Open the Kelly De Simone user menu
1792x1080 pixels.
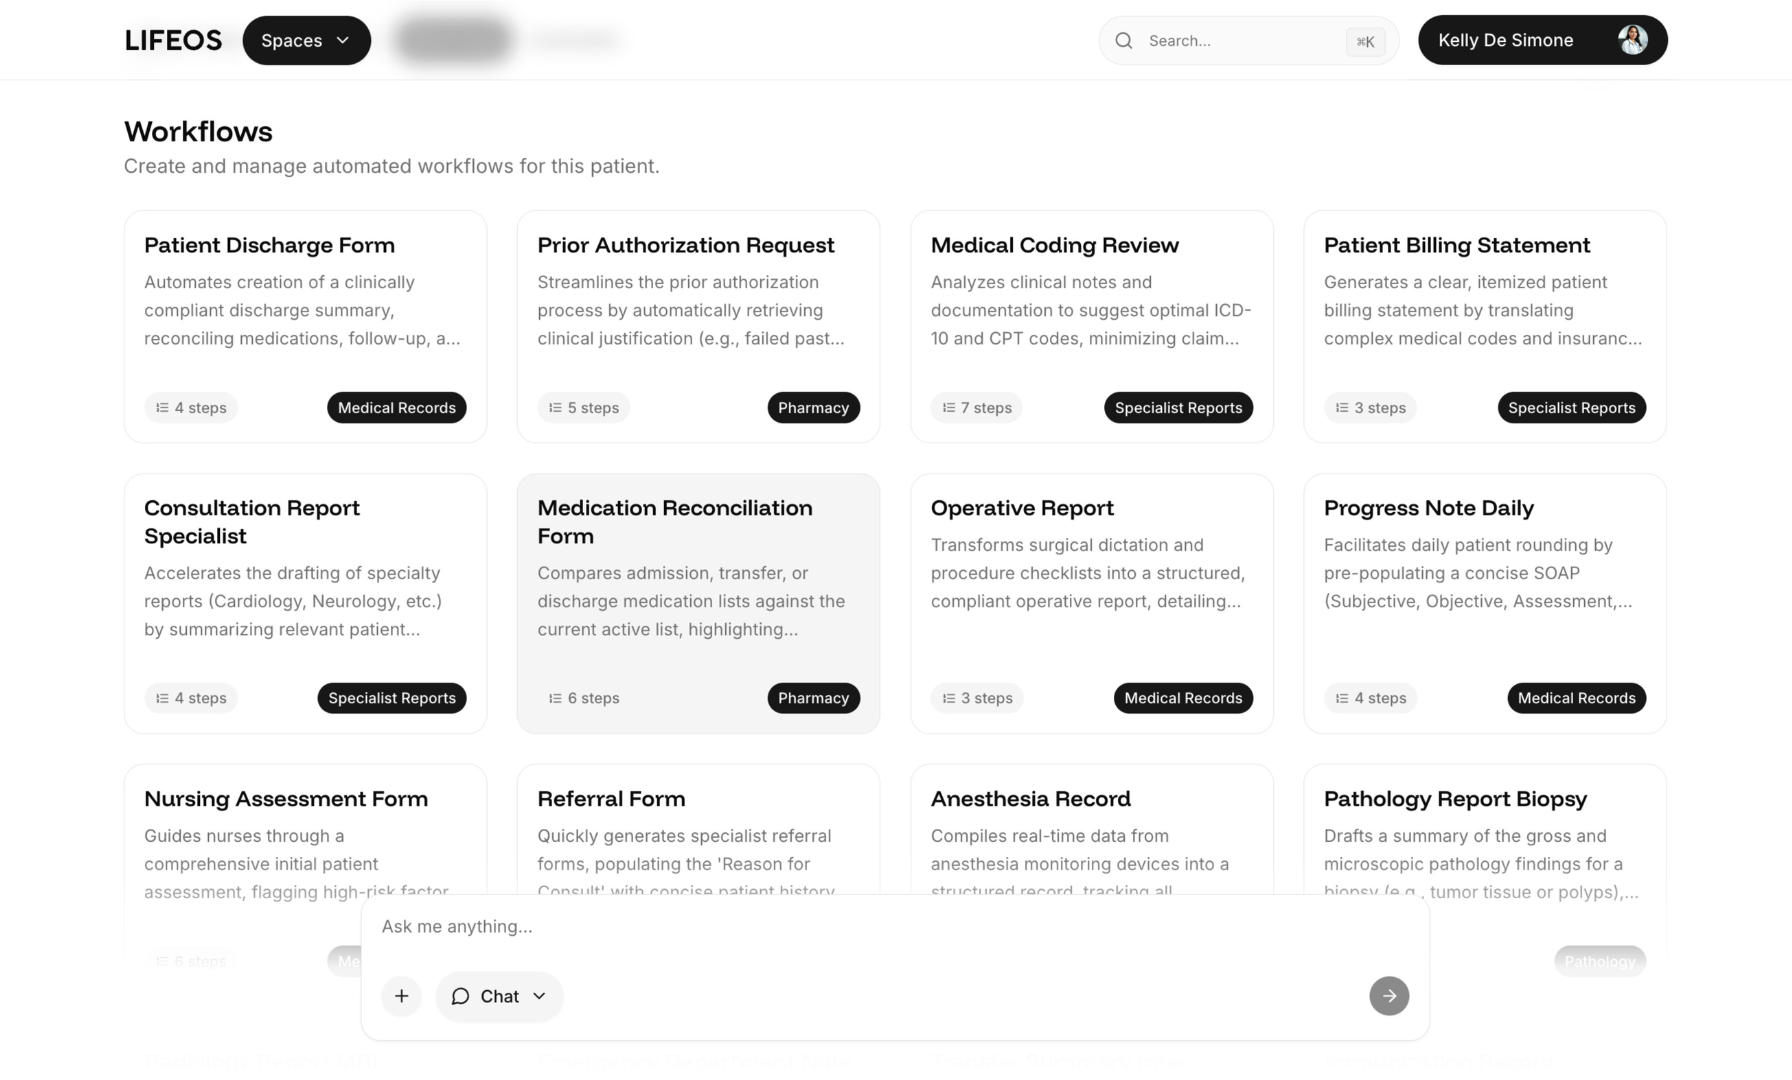[x=1542, y=40]
